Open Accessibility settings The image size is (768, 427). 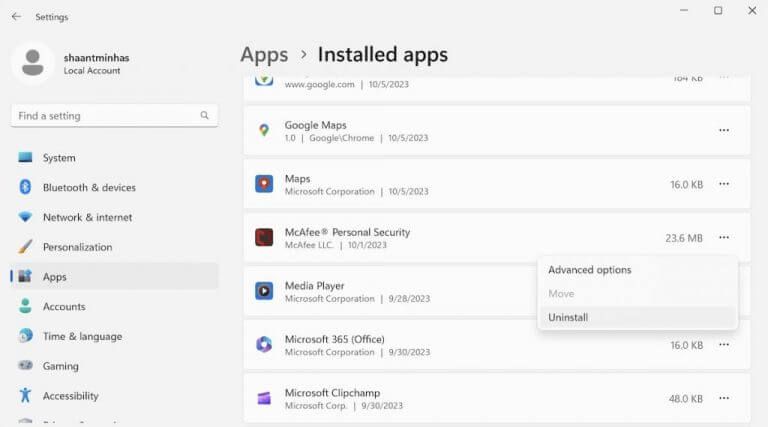coord(114,396)
